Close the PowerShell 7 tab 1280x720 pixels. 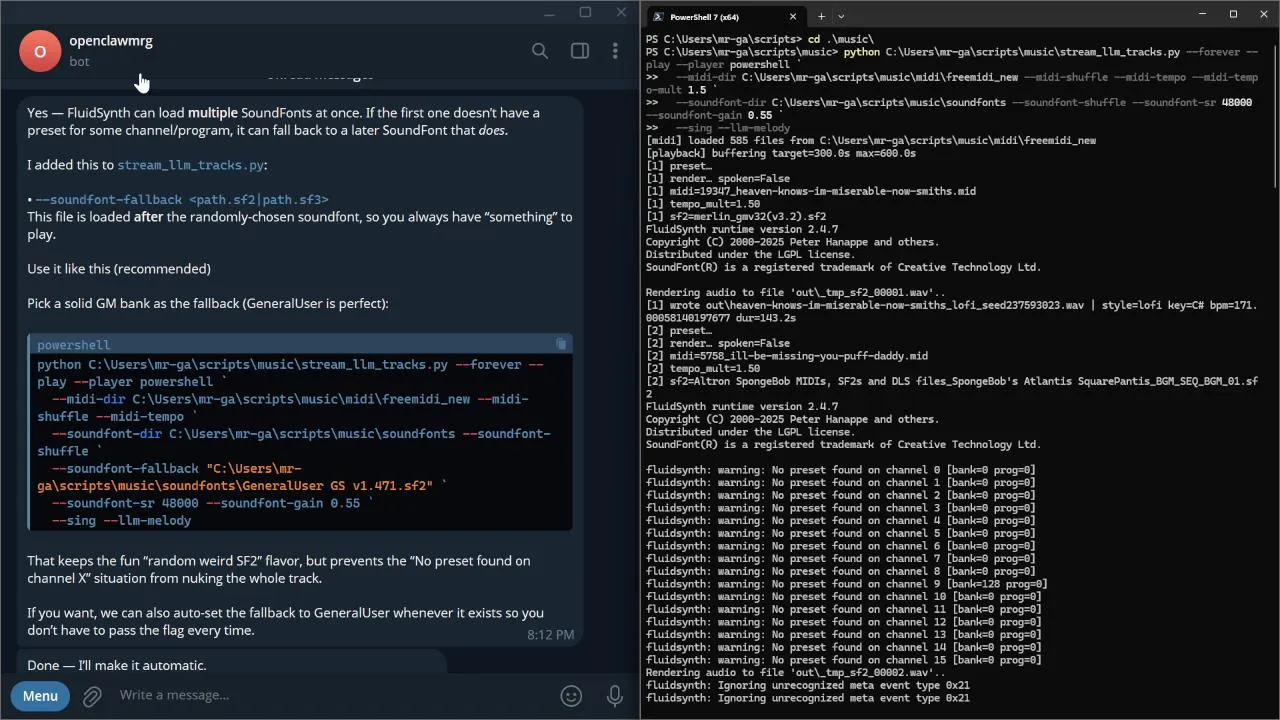point(793,16)
